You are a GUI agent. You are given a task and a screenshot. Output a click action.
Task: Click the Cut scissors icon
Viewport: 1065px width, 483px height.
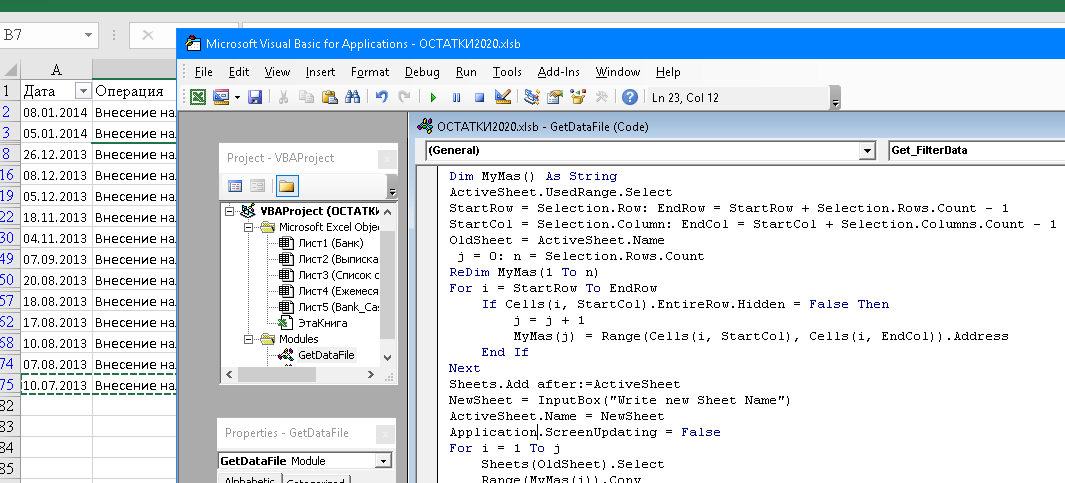coord(284,97)
